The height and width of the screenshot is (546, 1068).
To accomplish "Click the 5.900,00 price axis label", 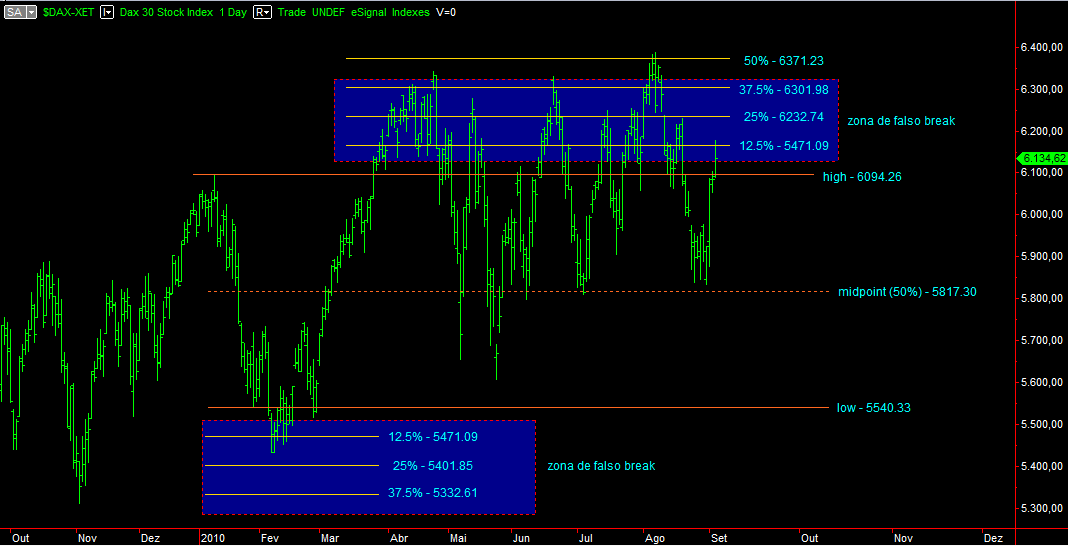I will pyautogui.click(x=1041, y=257).
